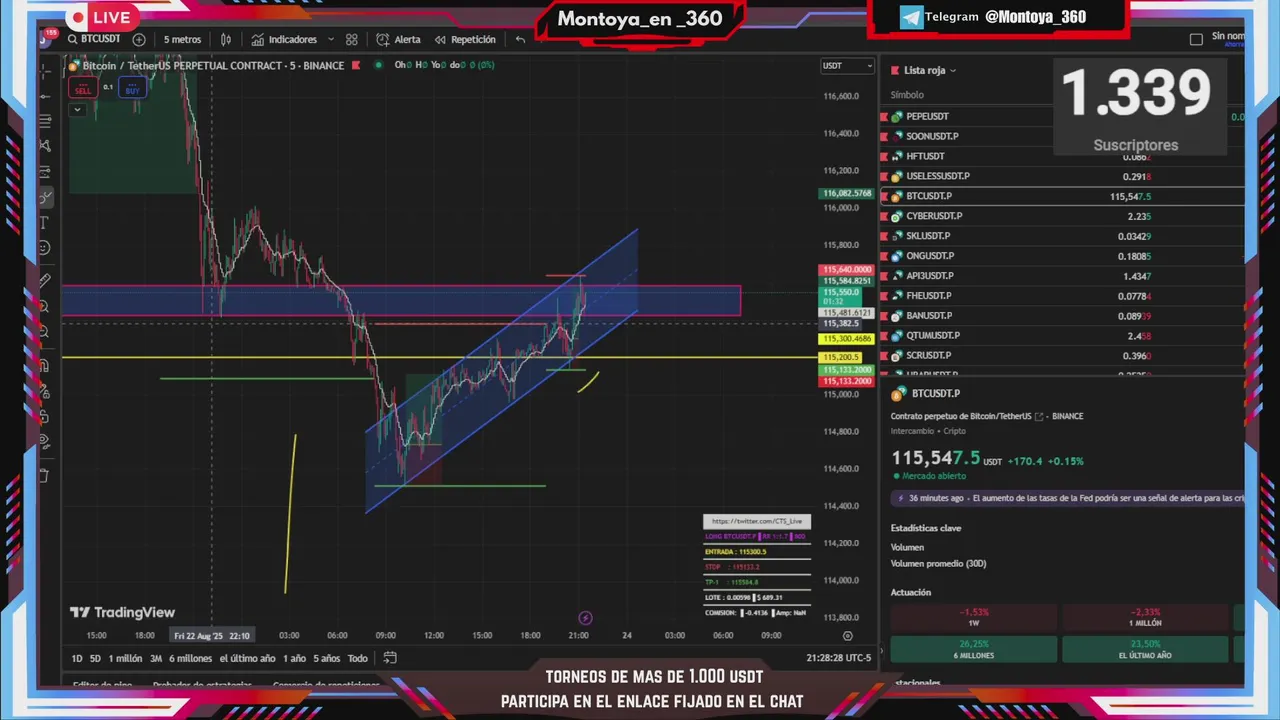Click the 115,640.0000 red price label
1280x720 pixels.
coord(846,270)
